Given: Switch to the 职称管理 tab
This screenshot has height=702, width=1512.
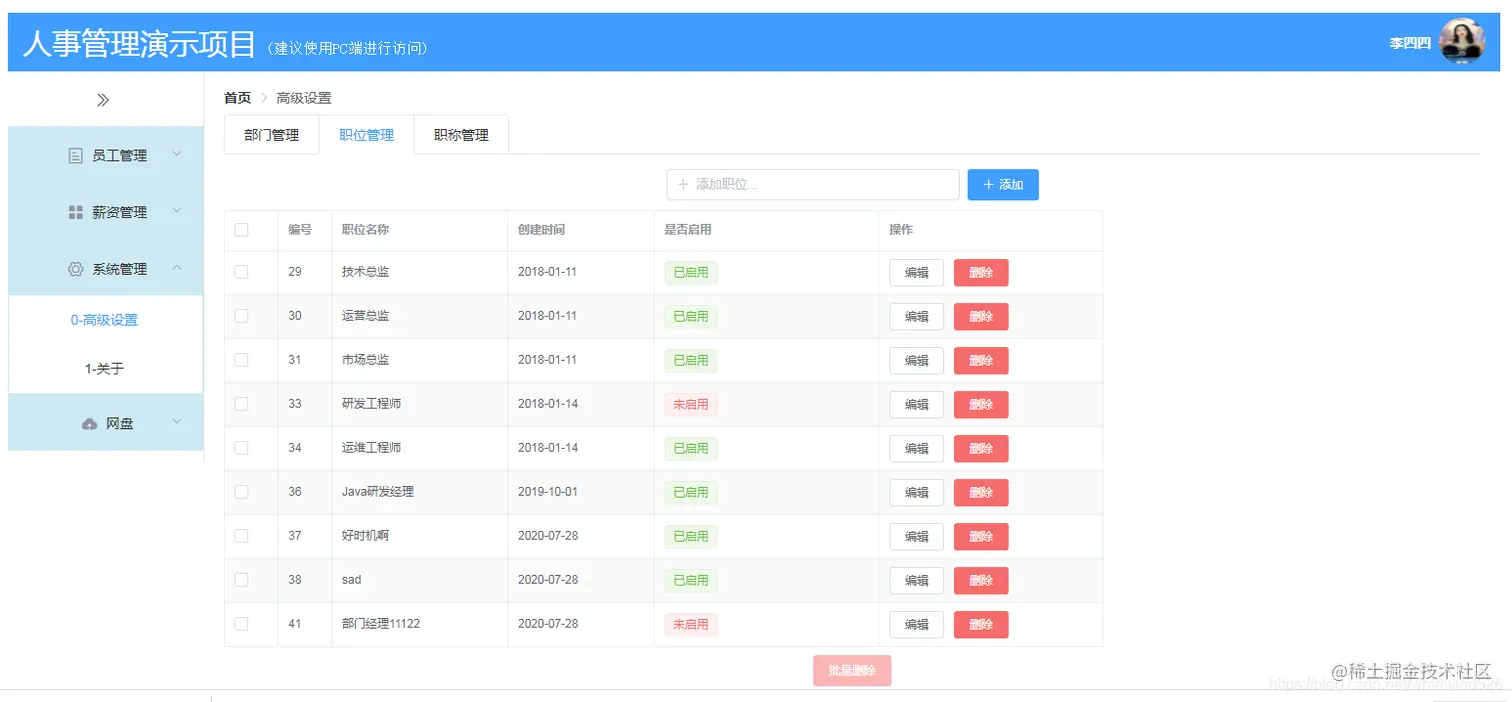Looking at the screenshot, I should click(x=461, y=135).
